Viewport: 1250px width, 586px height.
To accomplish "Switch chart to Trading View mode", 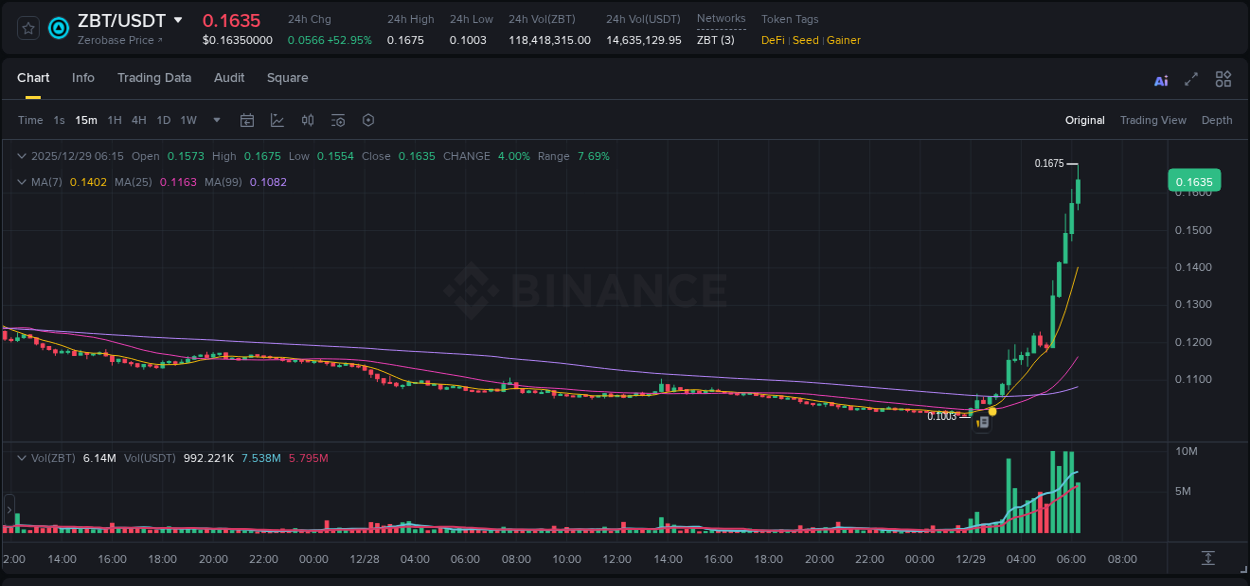I will tap(1153, 120).
